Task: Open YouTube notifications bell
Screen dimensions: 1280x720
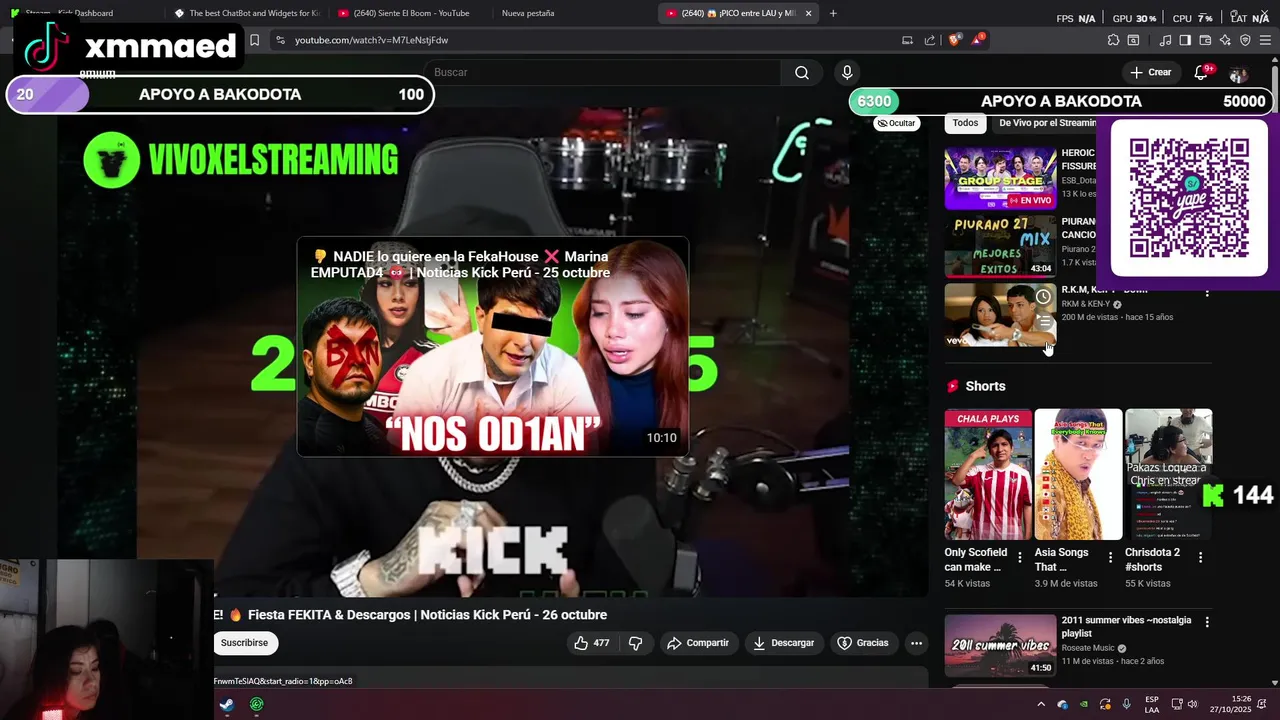Action: point(1202,72)
